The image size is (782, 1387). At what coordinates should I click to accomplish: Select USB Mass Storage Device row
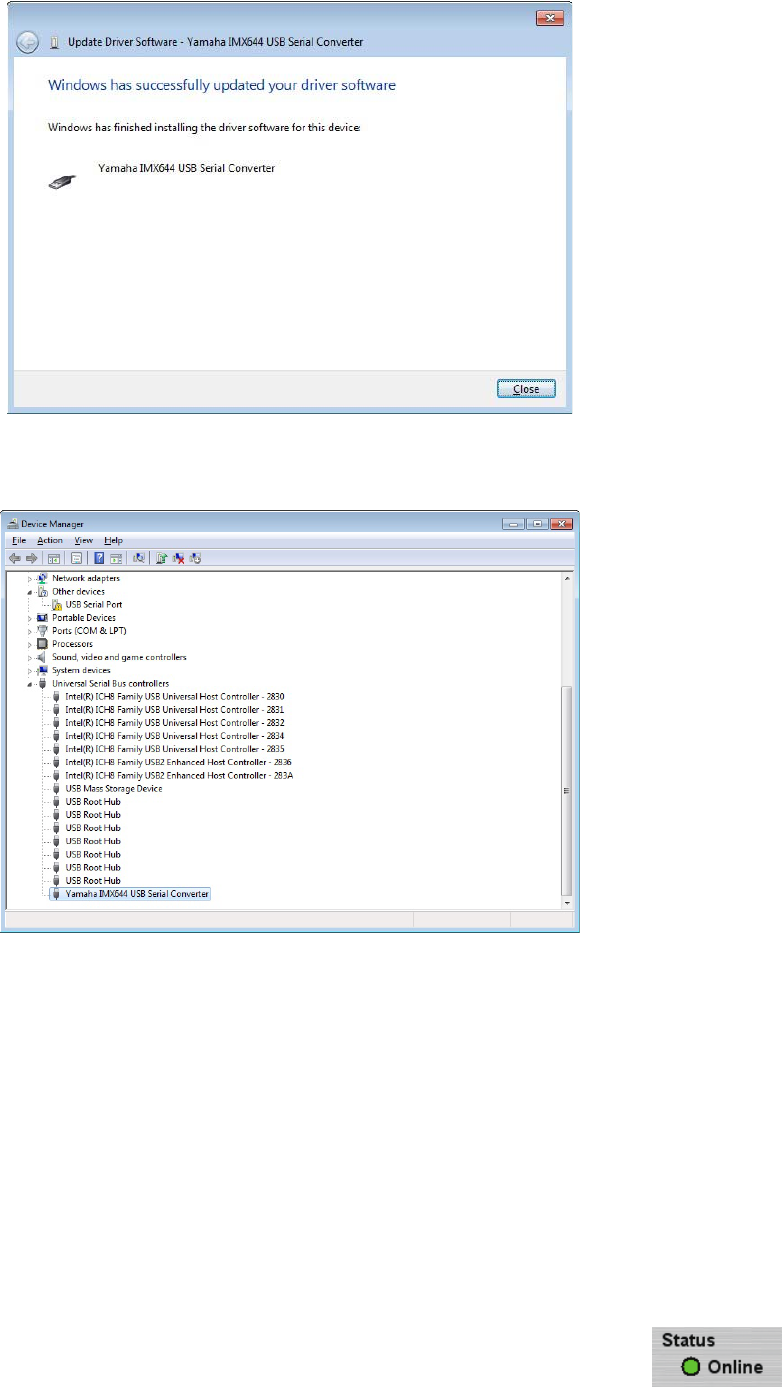[114, 789]
